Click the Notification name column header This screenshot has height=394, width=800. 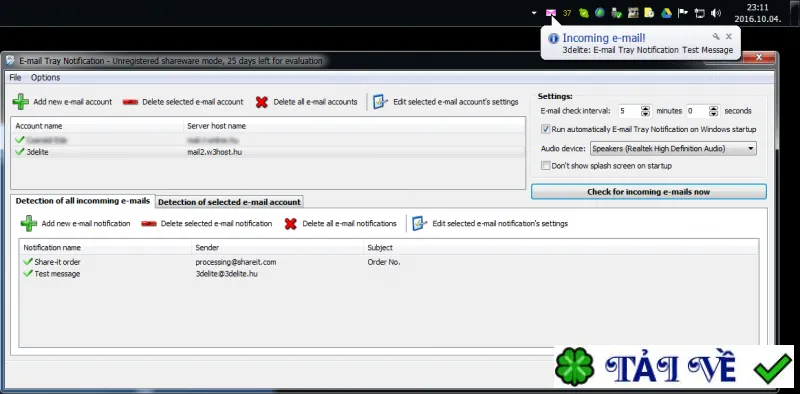pyautogui.click(x=105, y=248)
